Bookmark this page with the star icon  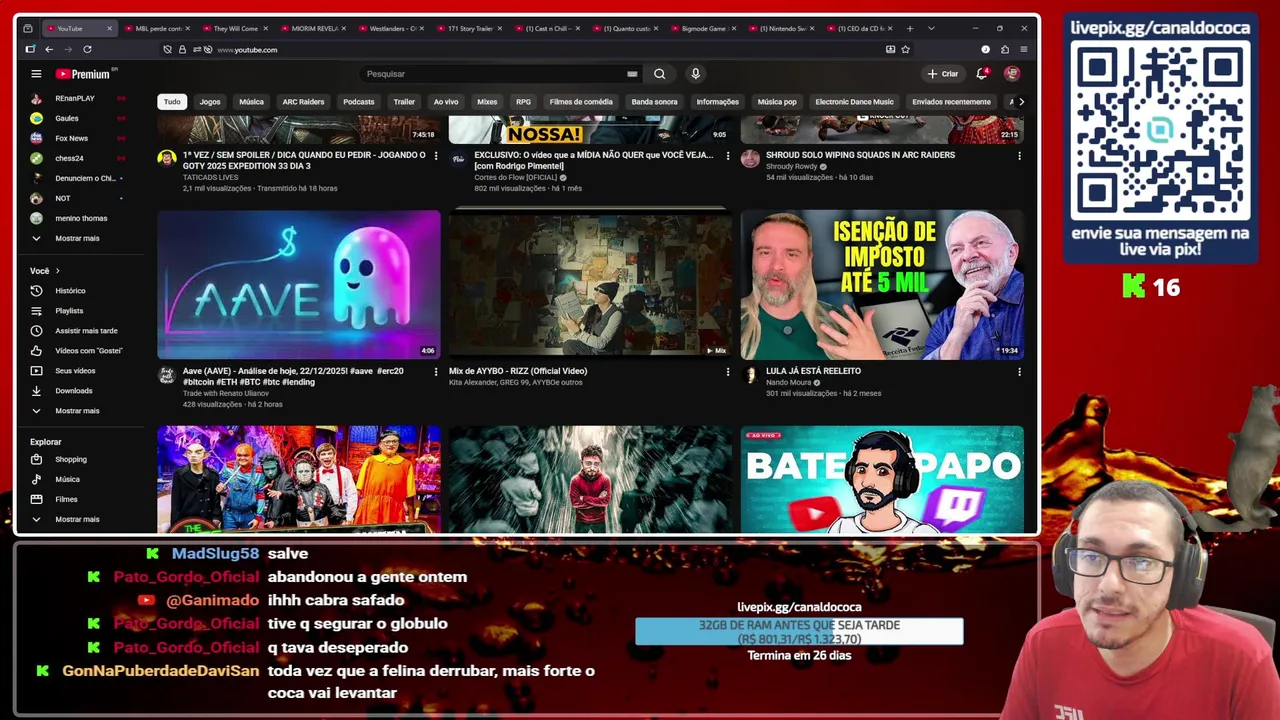tap(906, 49)
